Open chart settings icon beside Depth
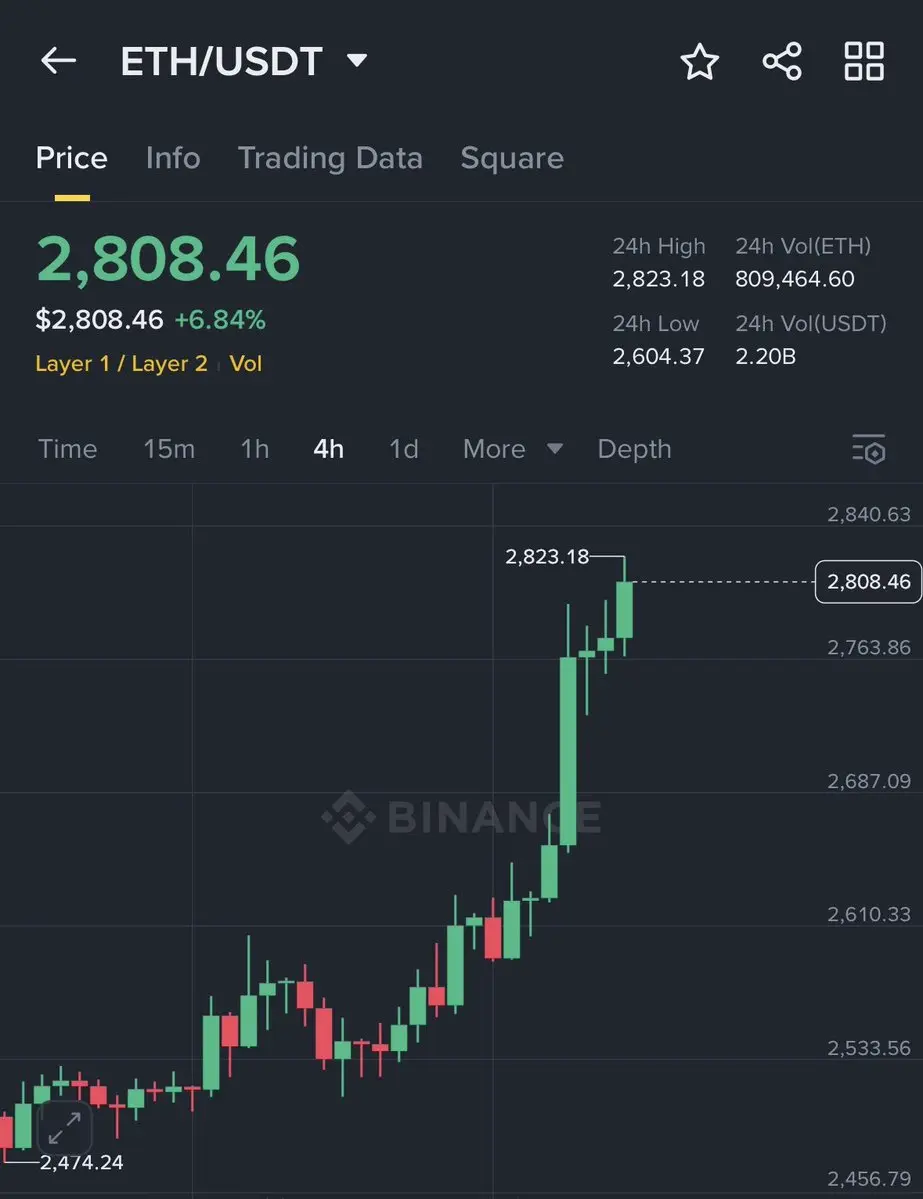The height and width of the screenshot is (1199, 923). (x=869, y=449)
